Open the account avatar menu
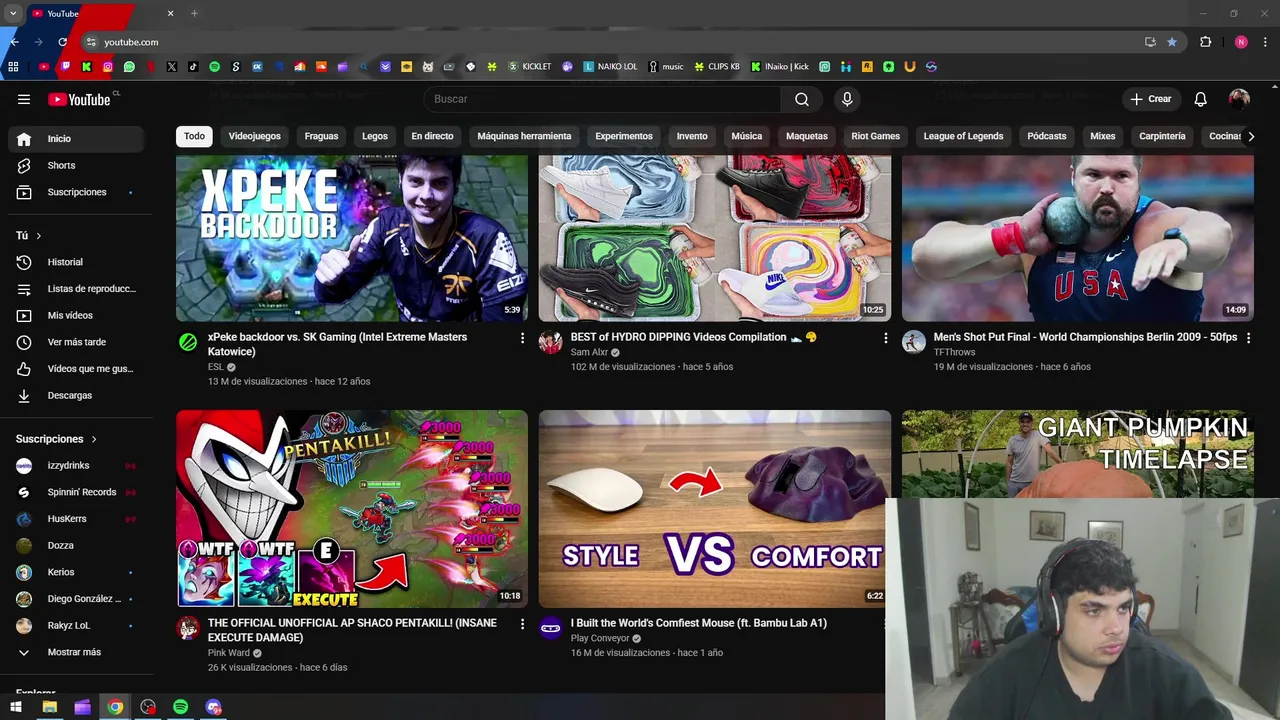This screenshot has height=720, width=1280. coord(1239,99)
